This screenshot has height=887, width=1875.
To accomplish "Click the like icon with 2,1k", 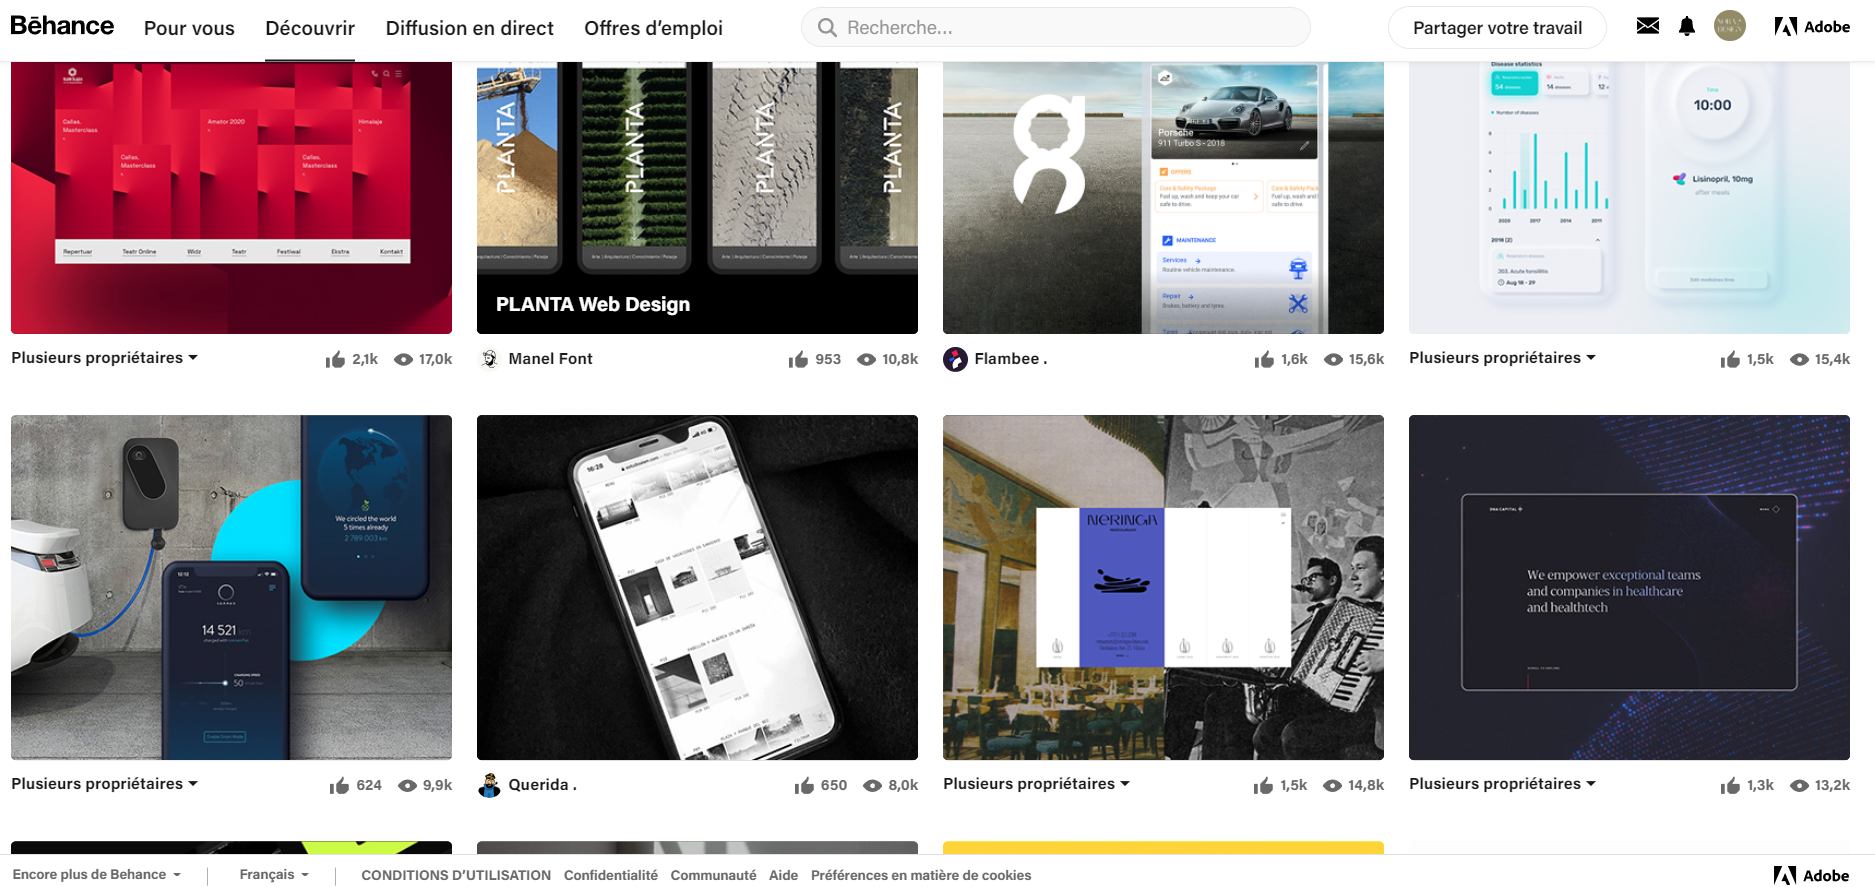I will pos(335,359).
